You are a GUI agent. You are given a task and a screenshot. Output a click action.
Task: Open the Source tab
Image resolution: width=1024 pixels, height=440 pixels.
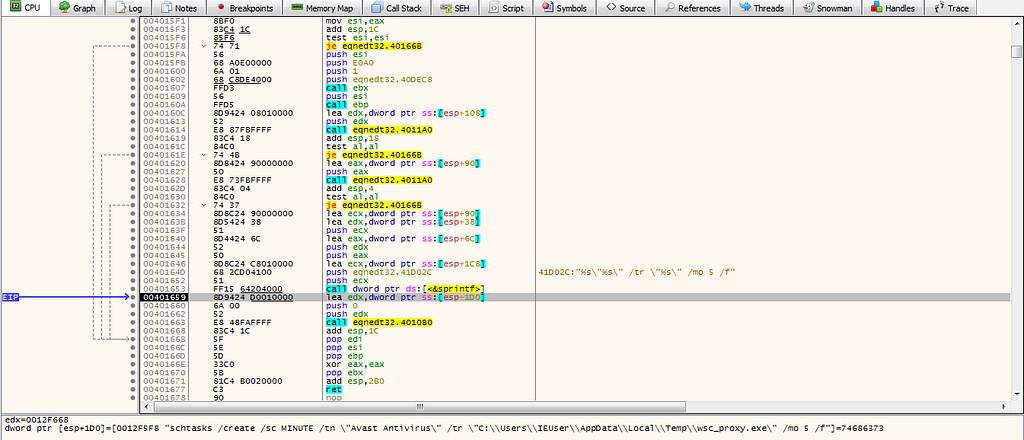(626, 8)
